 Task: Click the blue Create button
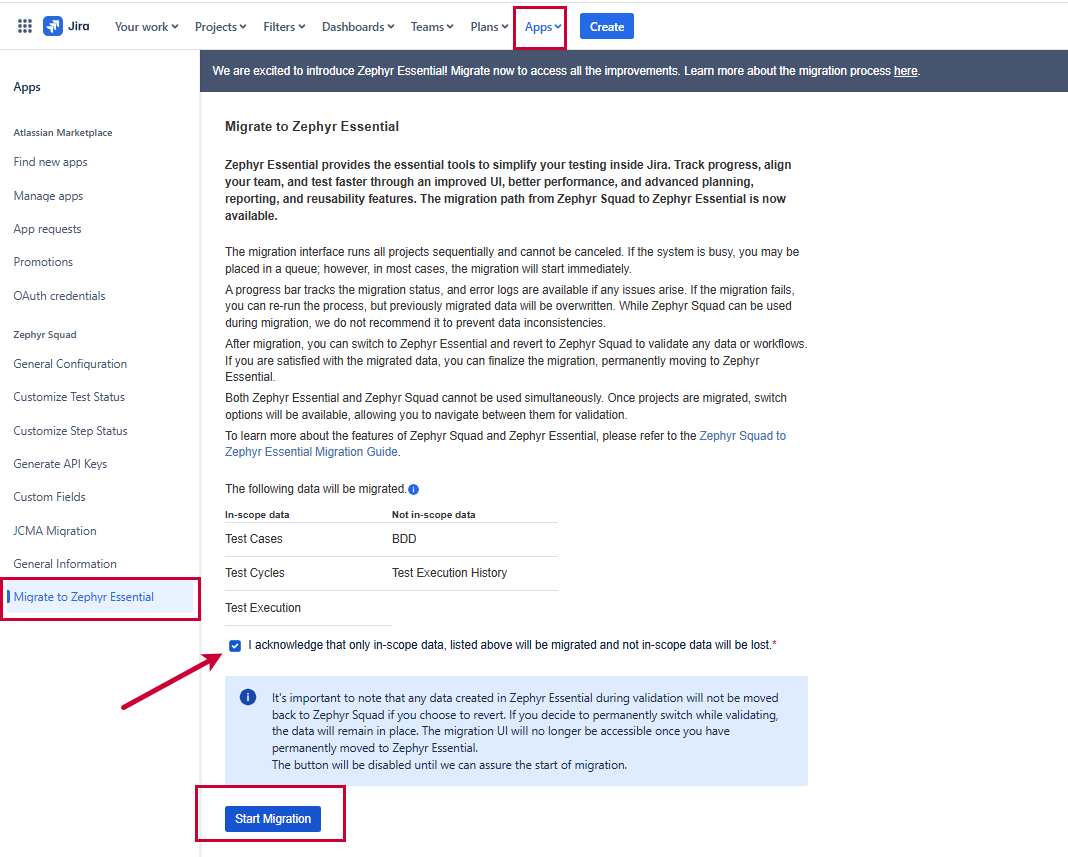[606, 27]
